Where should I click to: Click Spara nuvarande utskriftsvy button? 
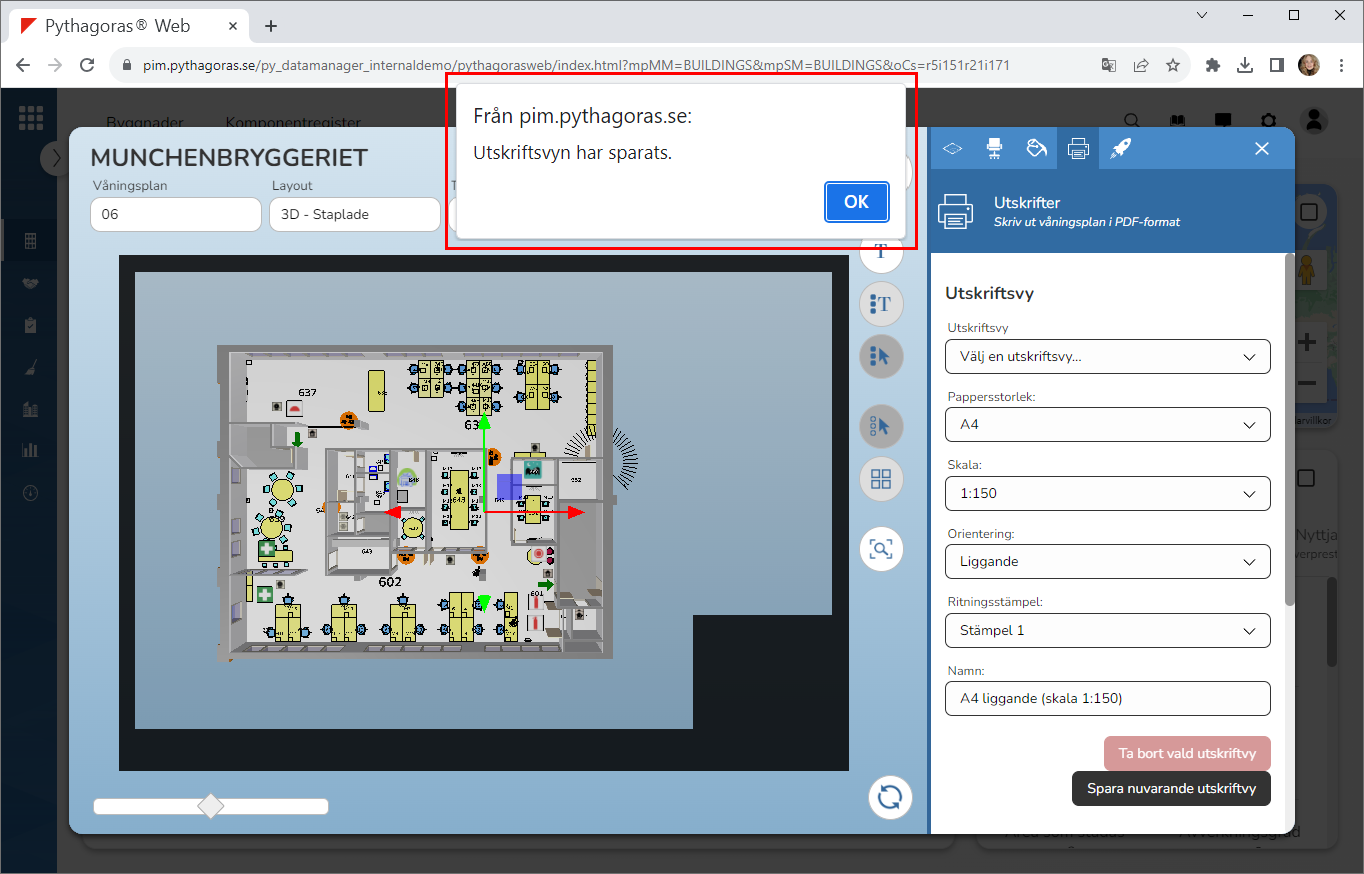coord(1170,788)
